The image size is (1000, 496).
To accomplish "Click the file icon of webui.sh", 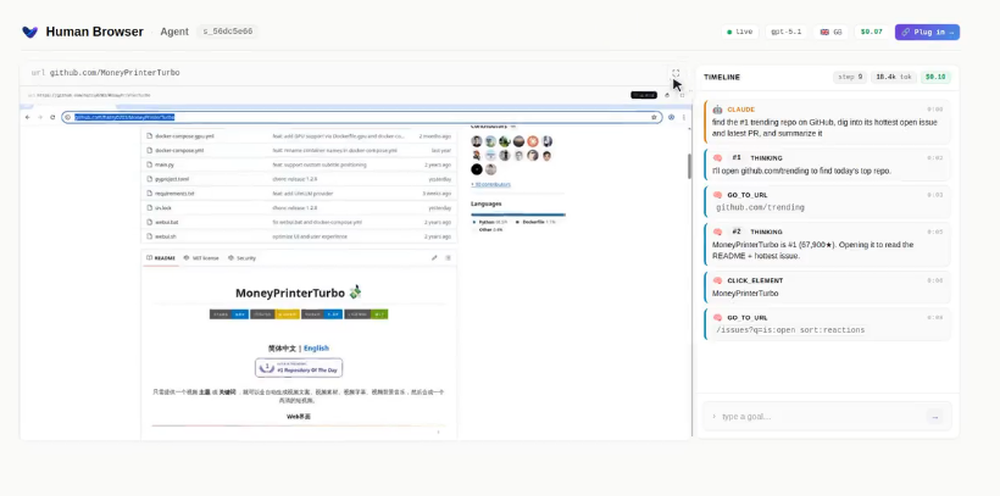I will 149,237.
